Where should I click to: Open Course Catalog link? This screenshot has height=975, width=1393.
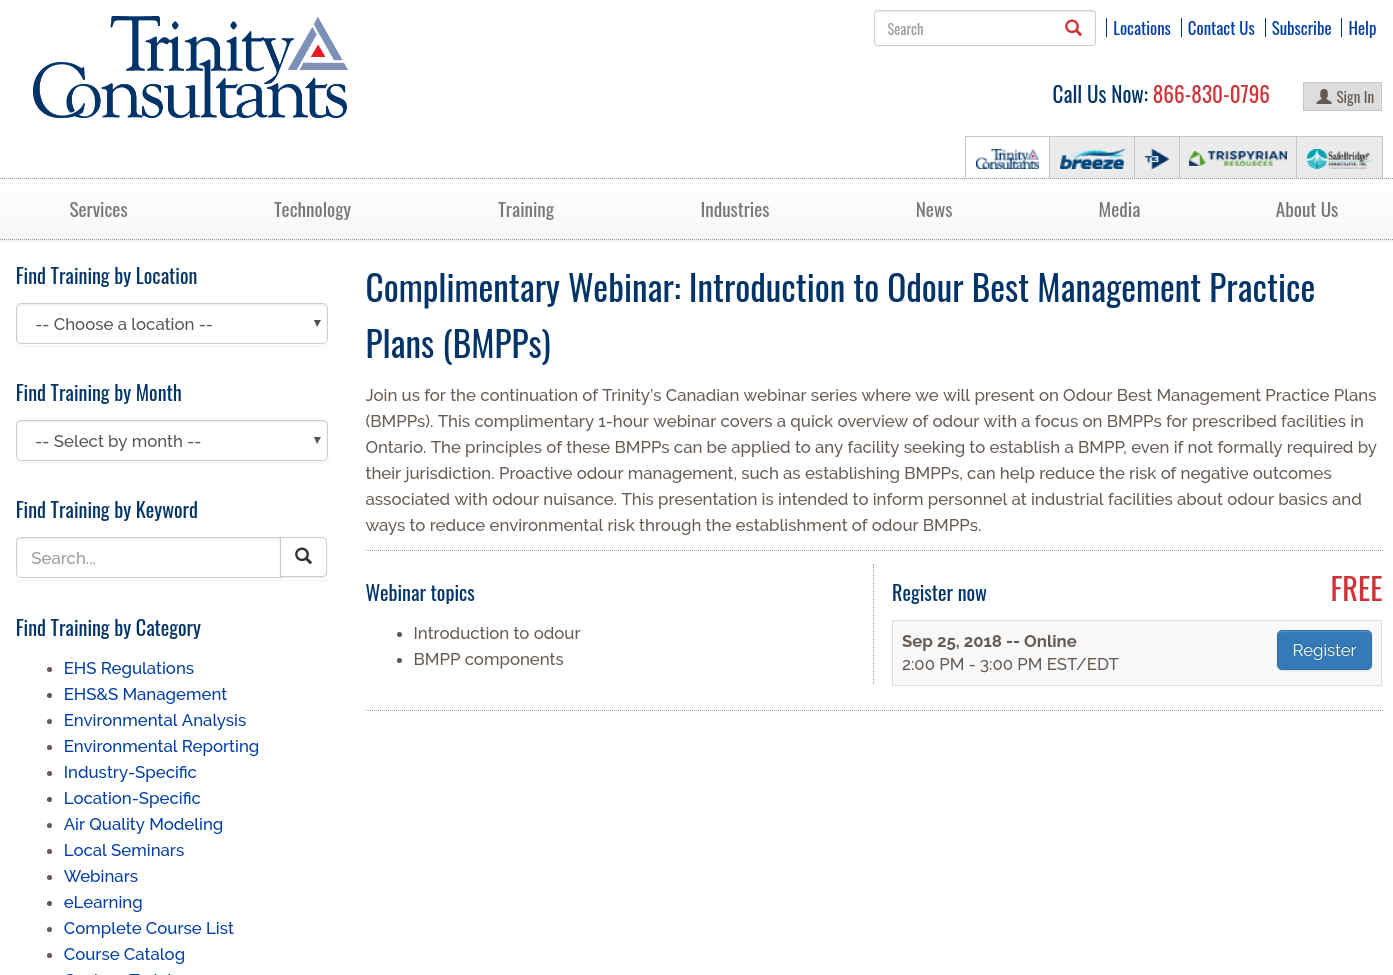tap(124, 954)
